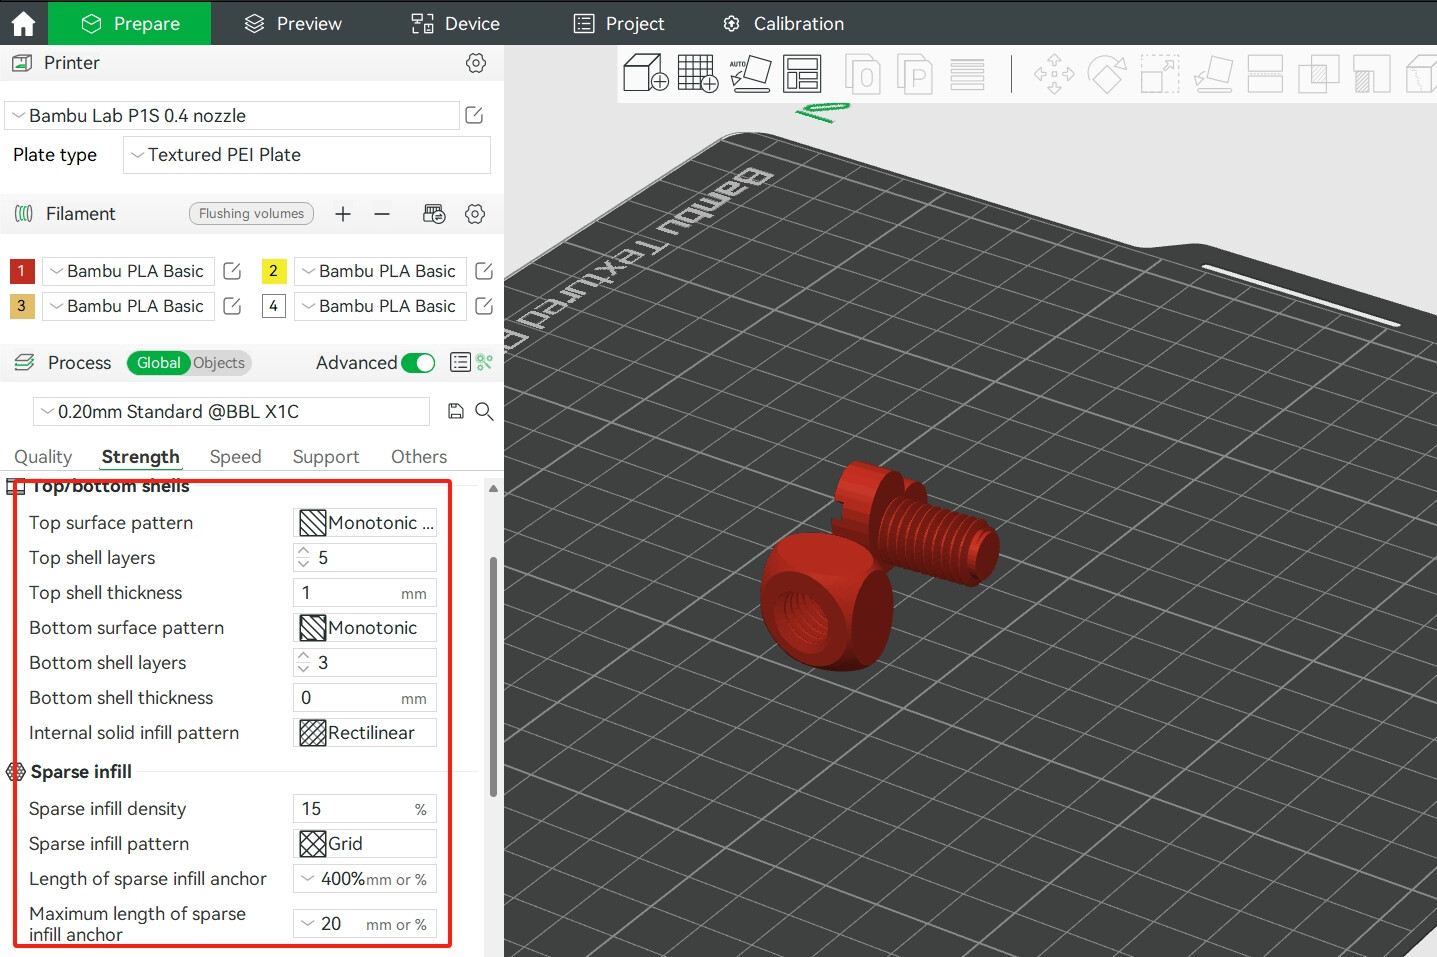The width and height of the screenshot is (1437, 957).
Task: Click the Auto orient icon
Action: point(750,73)
